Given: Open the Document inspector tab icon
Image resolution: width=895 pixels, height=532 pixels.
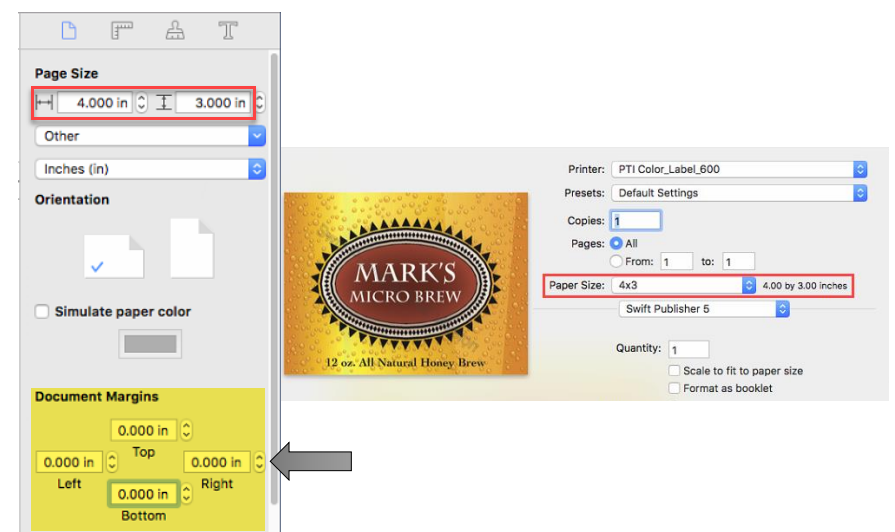Looking at the screenshot, I should click(69, 31).
